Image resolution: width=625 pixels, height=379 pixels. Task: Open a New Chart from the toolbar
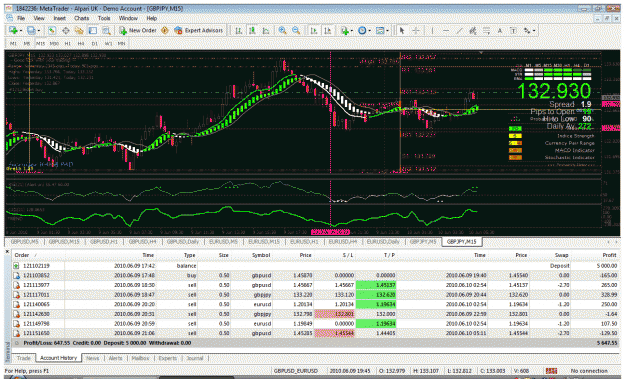13,31
